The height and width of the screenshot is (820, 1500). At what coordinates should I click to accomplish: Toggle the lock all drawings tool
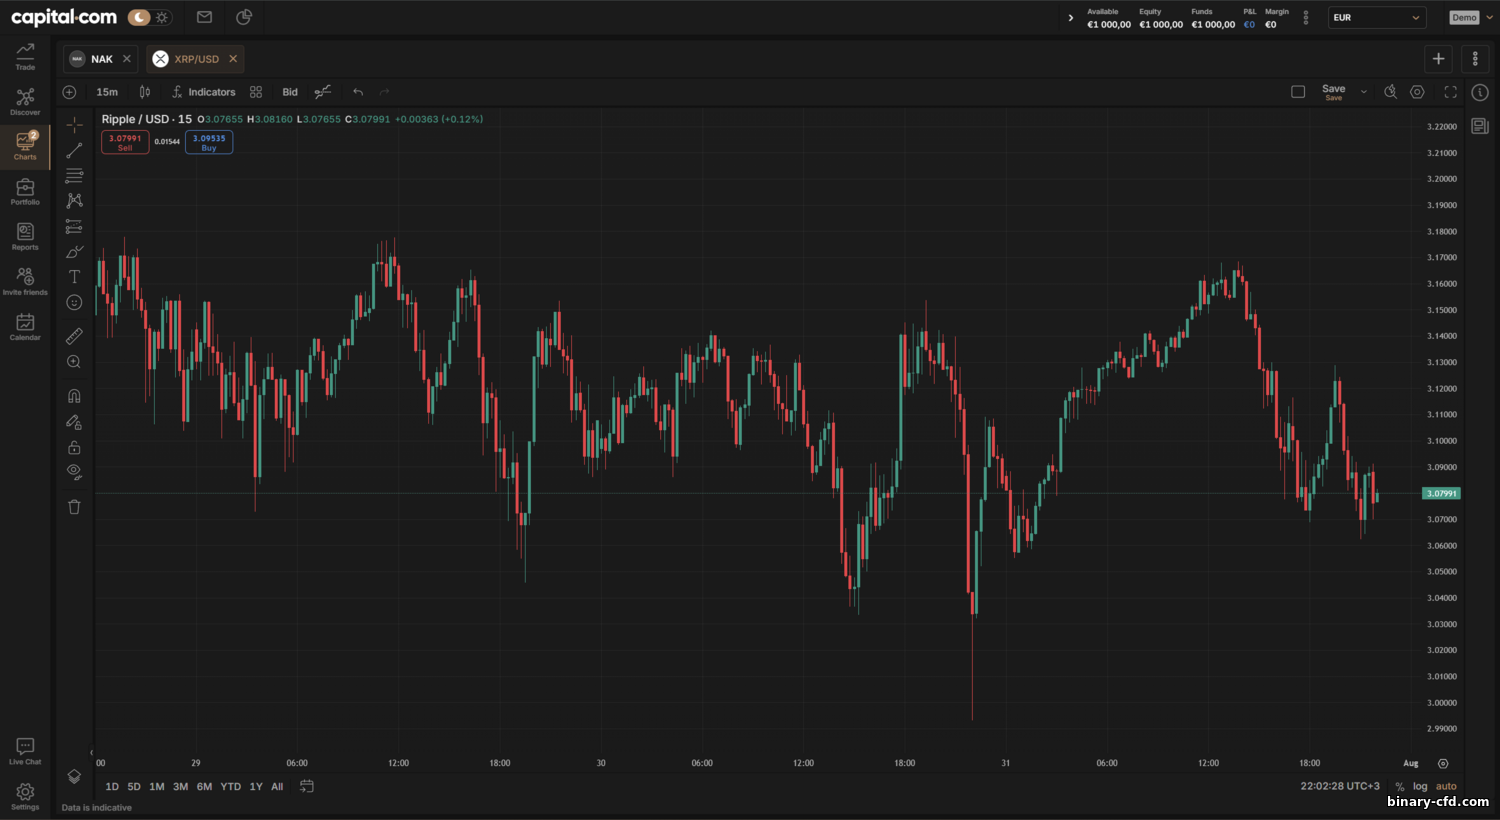74,447
